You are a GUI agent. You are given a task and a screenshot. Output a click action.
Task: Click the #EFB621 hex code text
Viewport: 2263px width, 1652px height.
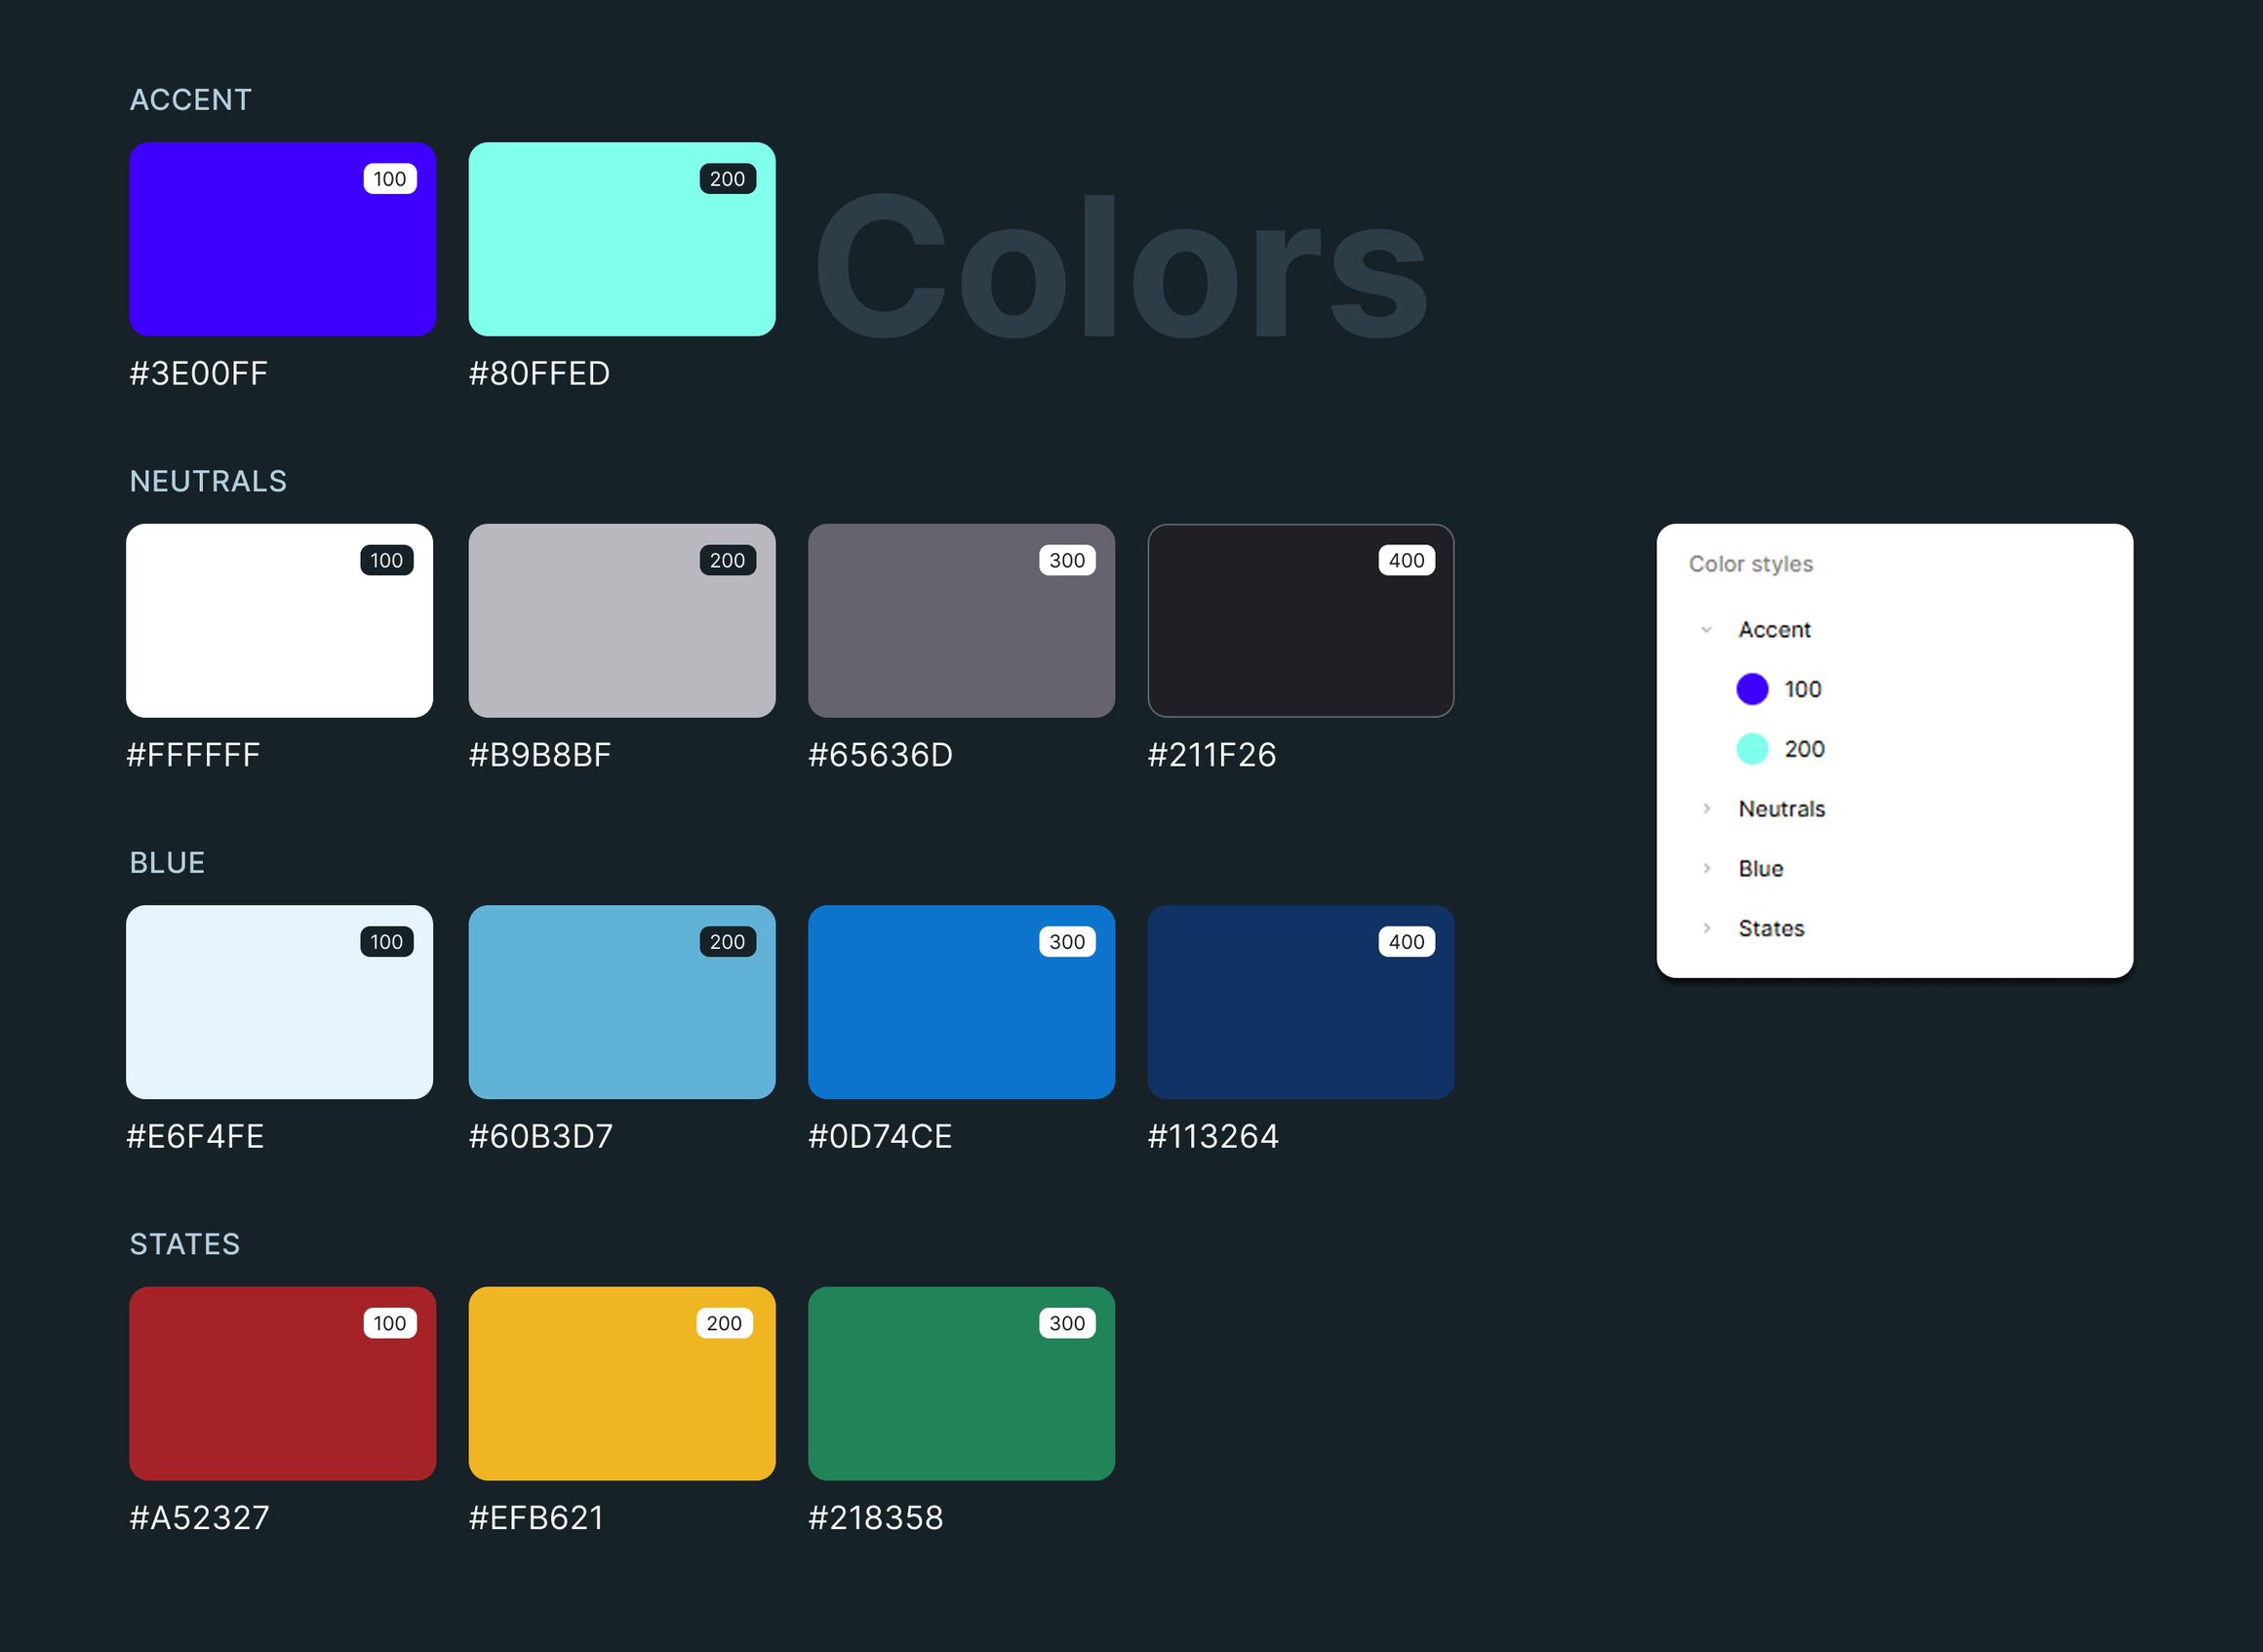(x=536, y=1518)
